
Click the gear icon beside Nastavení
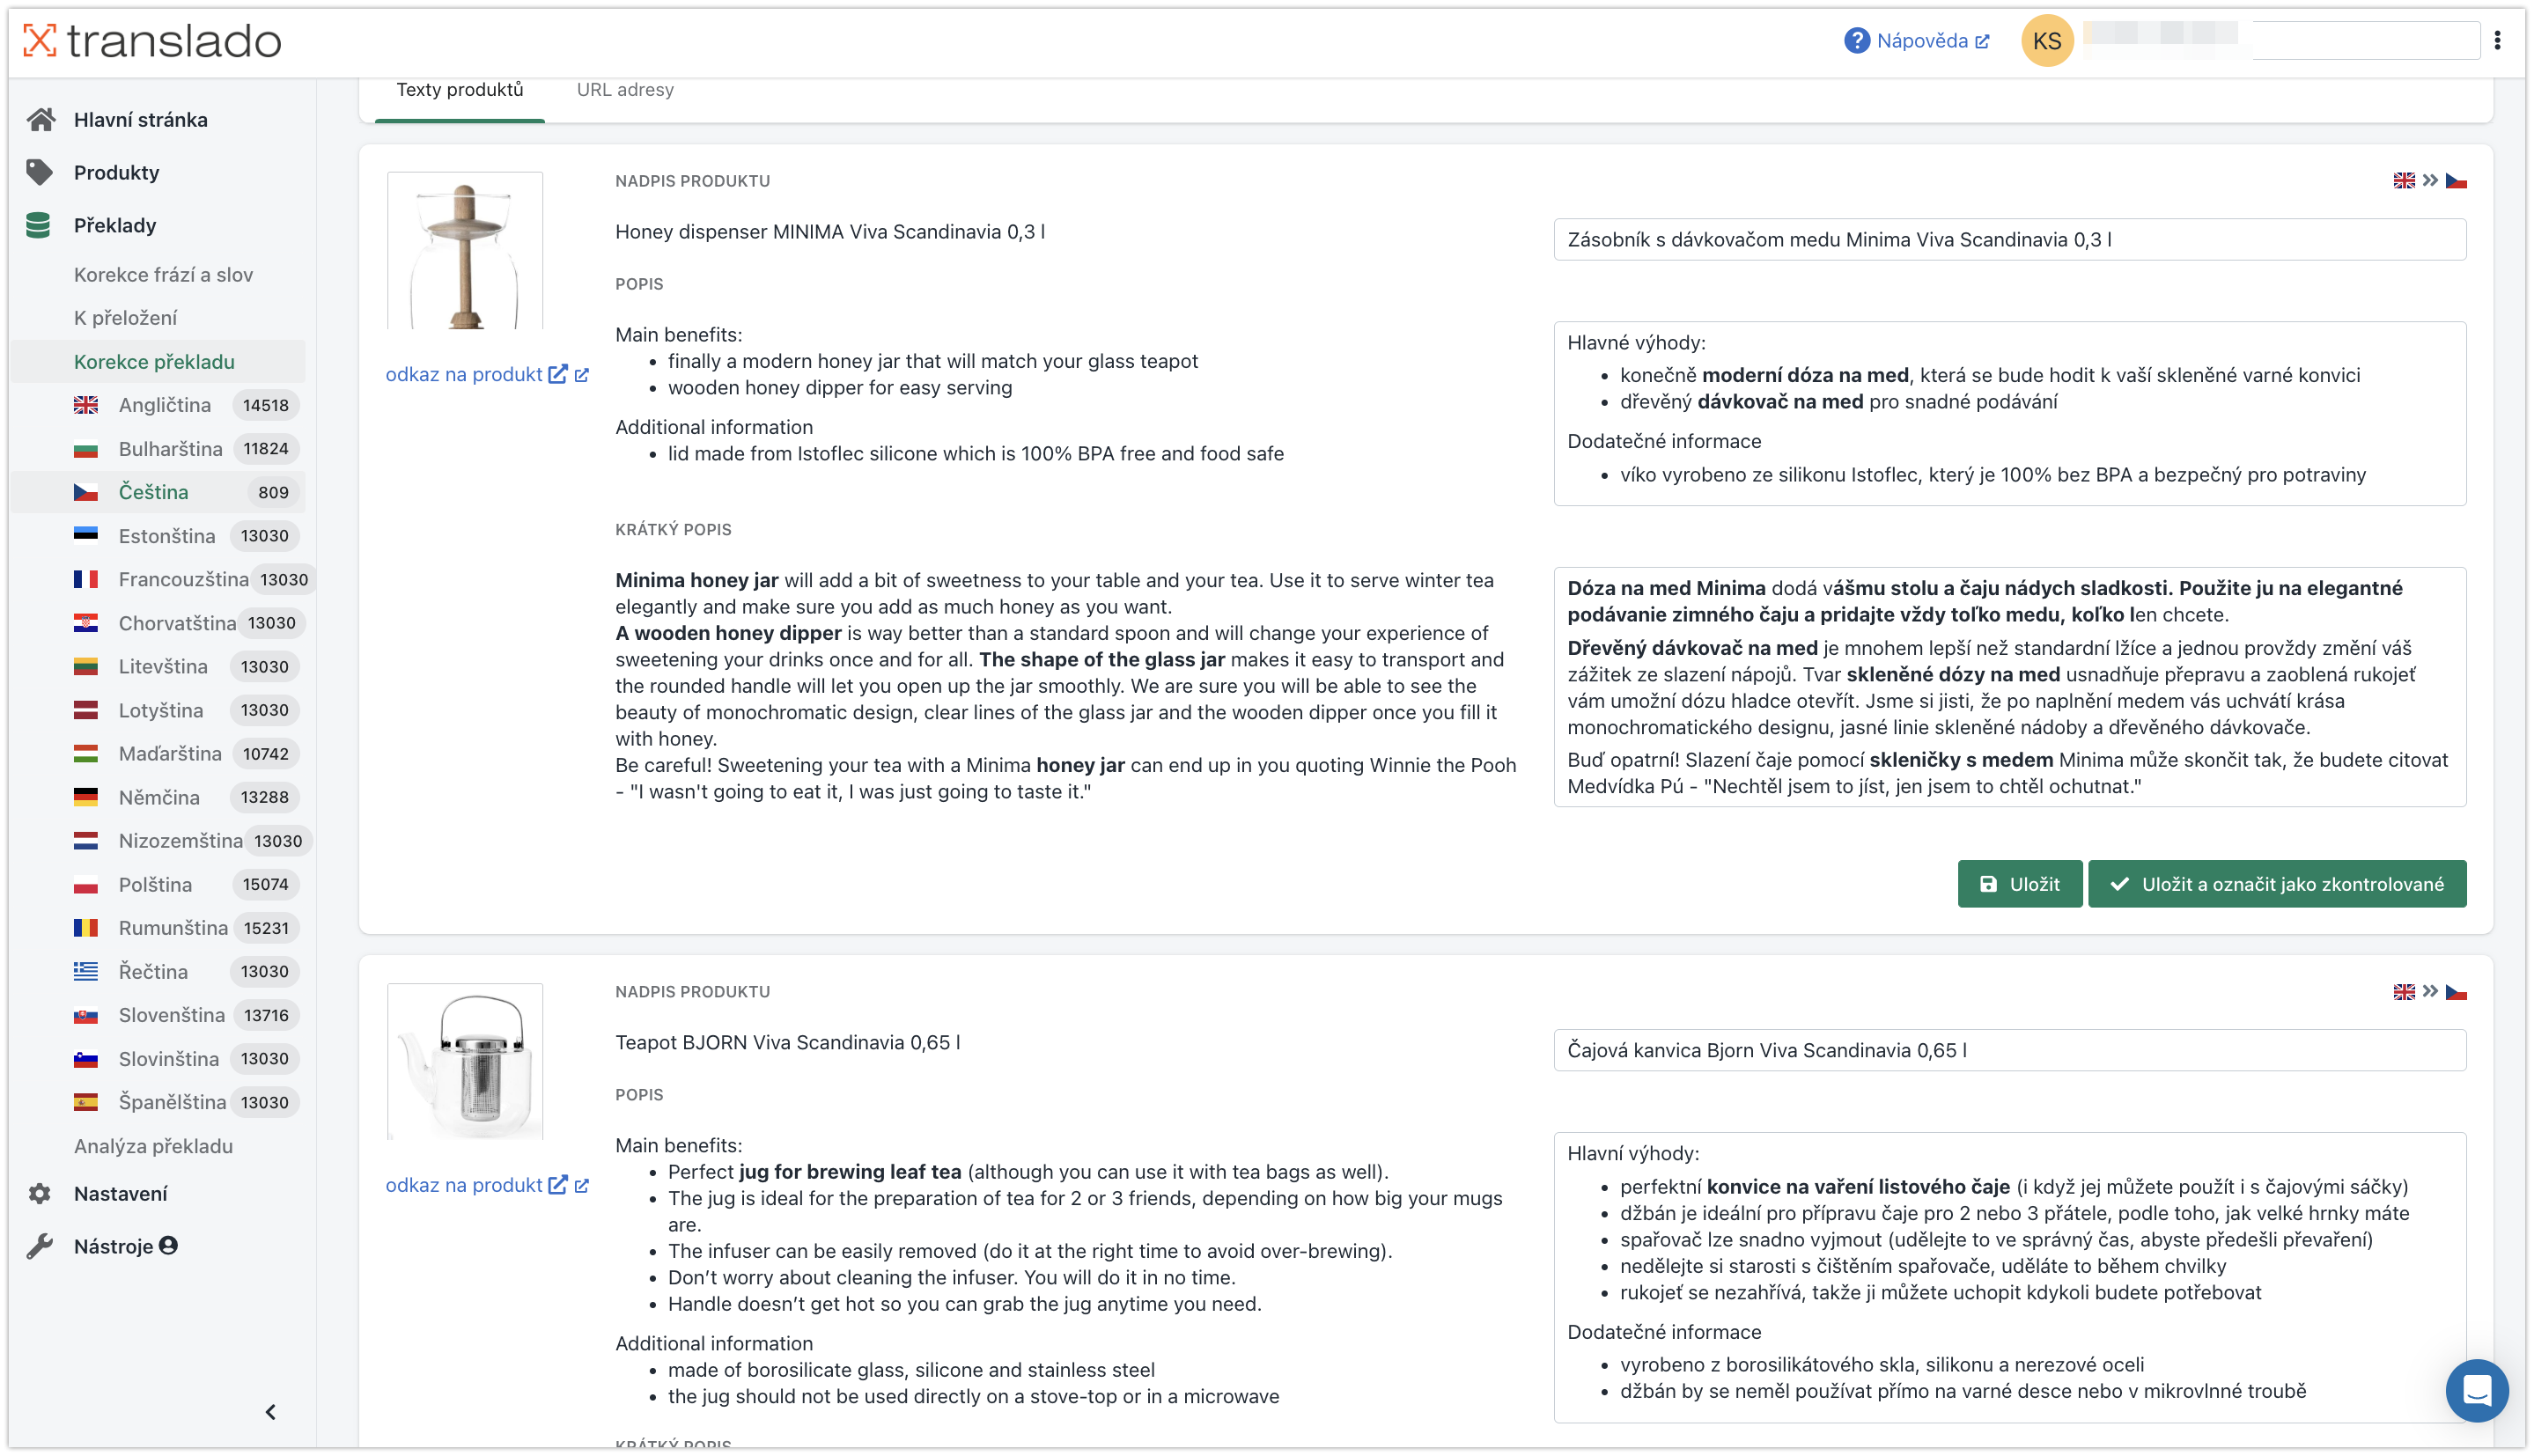39,1194
